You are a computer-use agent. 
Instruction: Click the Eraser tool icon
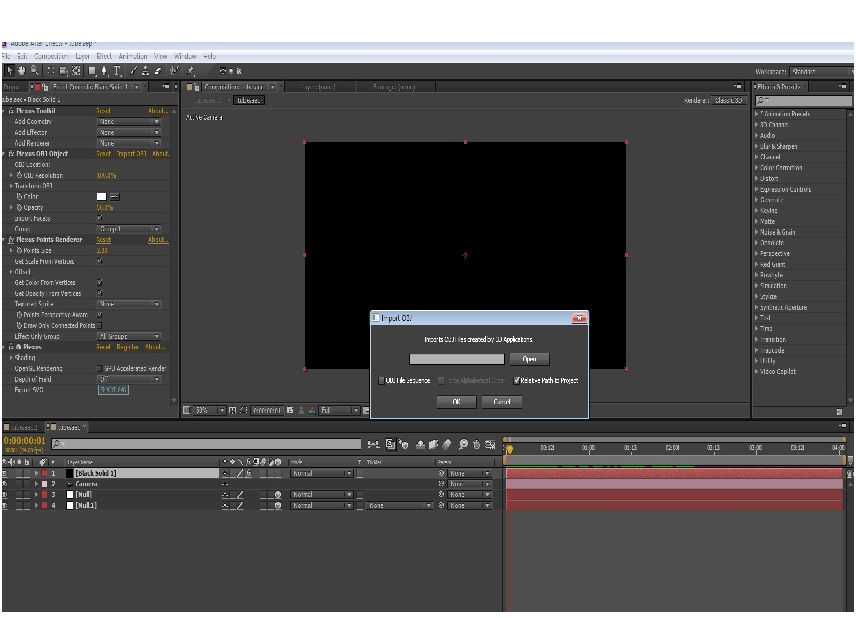tap(158, 71)
